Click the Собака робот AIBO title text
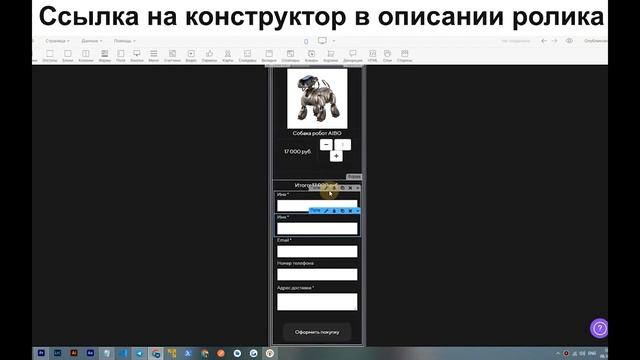The width and height of the screenshot is (640, 360). pos(317,133)
